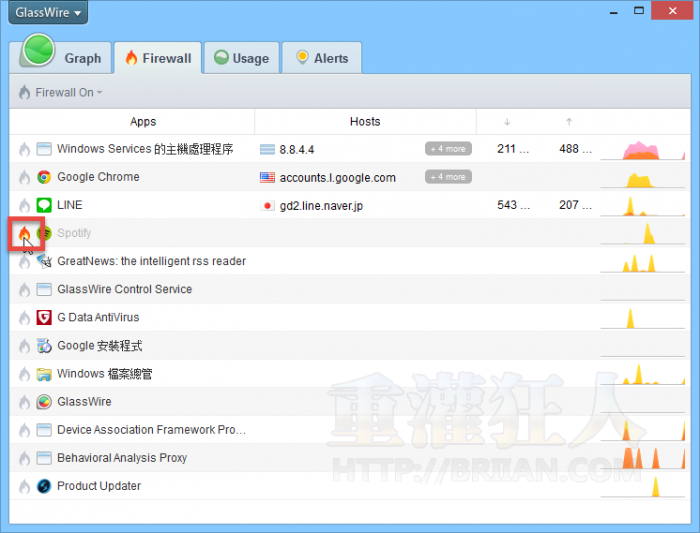Click the US flag beside accounts.l.google.com
This screenshot has height=533, width=700.
tap(267, 177)
